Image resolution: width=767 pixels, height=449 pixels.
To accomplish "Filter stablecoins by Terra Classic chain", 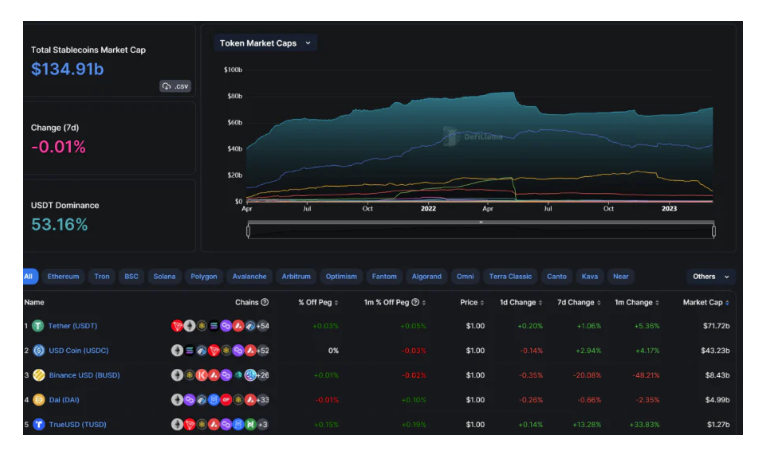I will [x=510, y=276].
